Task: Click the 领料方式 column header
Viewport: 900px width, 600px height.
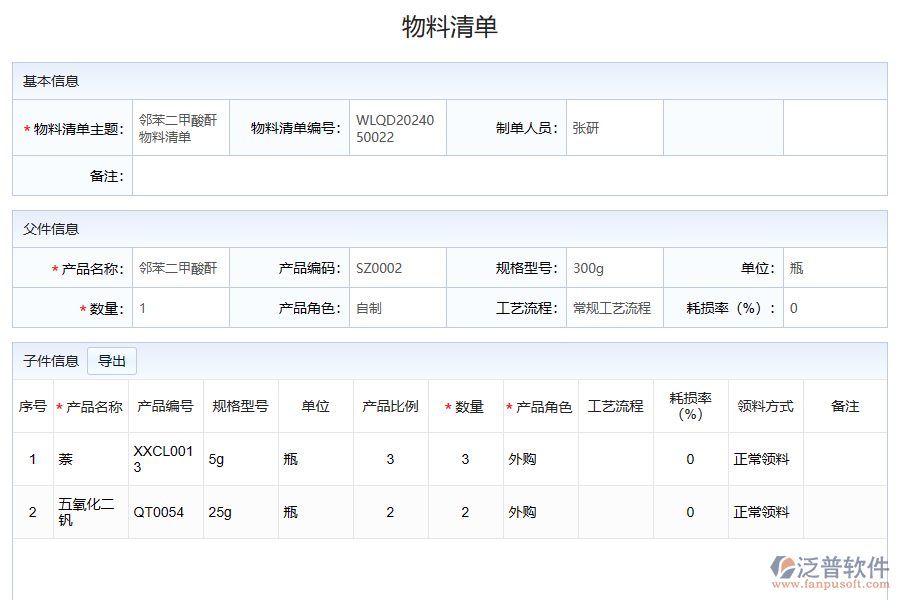Action: tap(765, 407)
